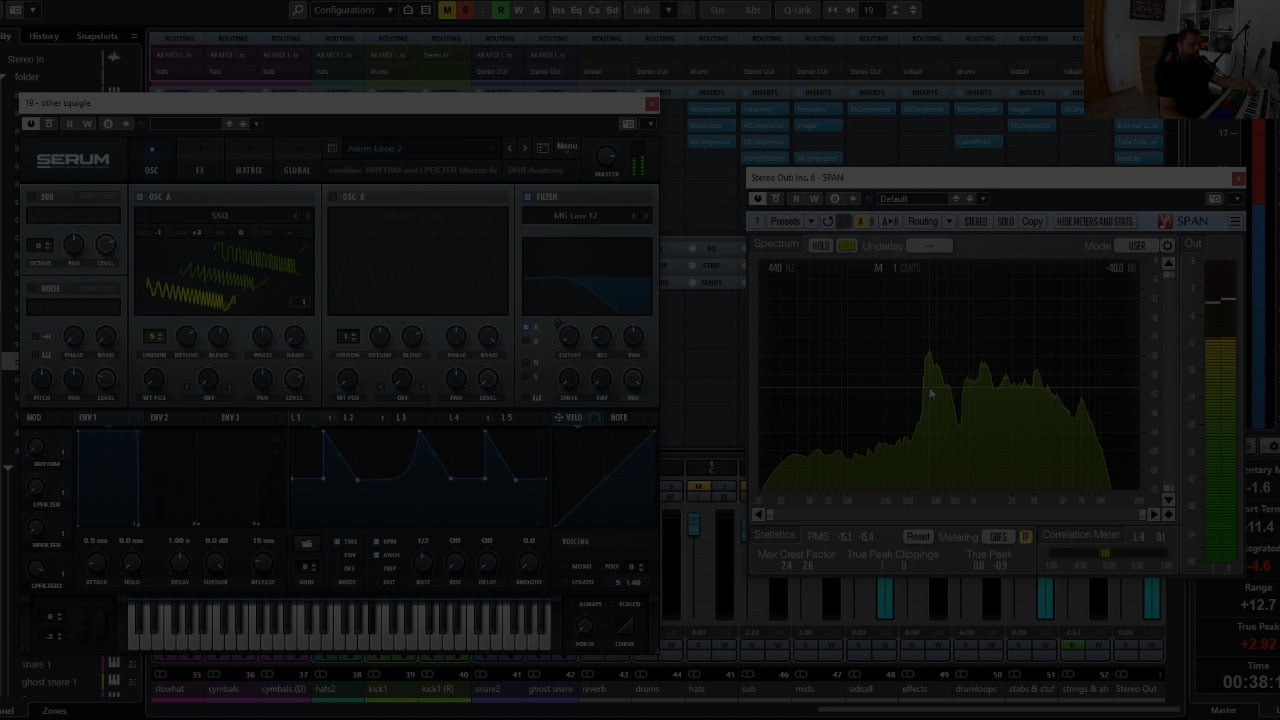Click the SPAN STEREO button

click(975, 221)
